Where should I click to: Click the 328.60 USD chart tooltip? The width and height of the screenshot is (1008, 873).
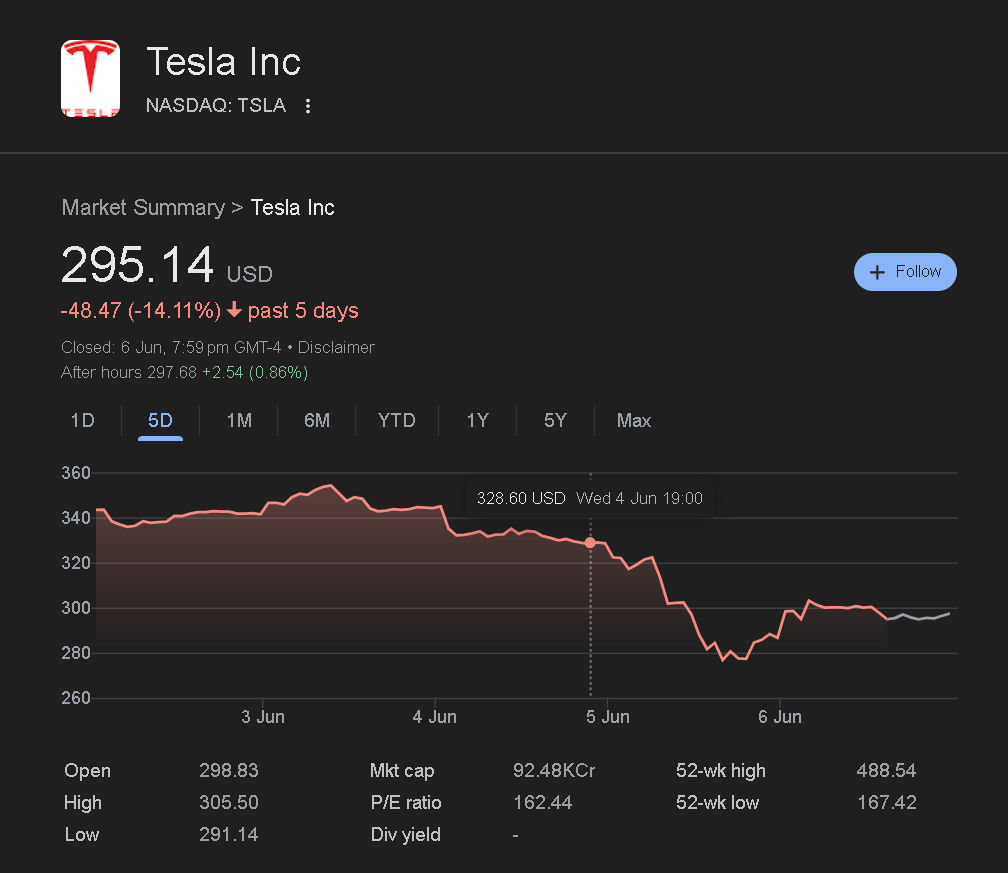click(x=590, y=498)
